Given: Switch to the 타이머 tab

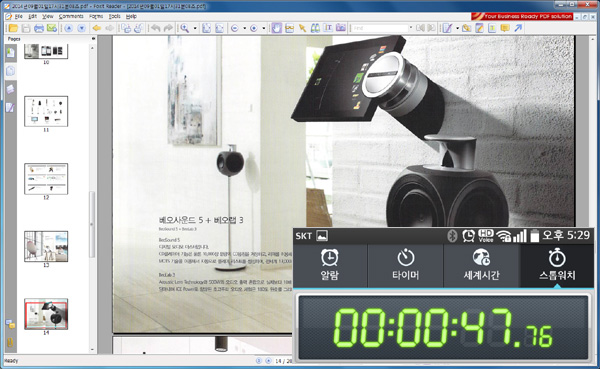Looking at the screenshot, I should click(405, 266).
